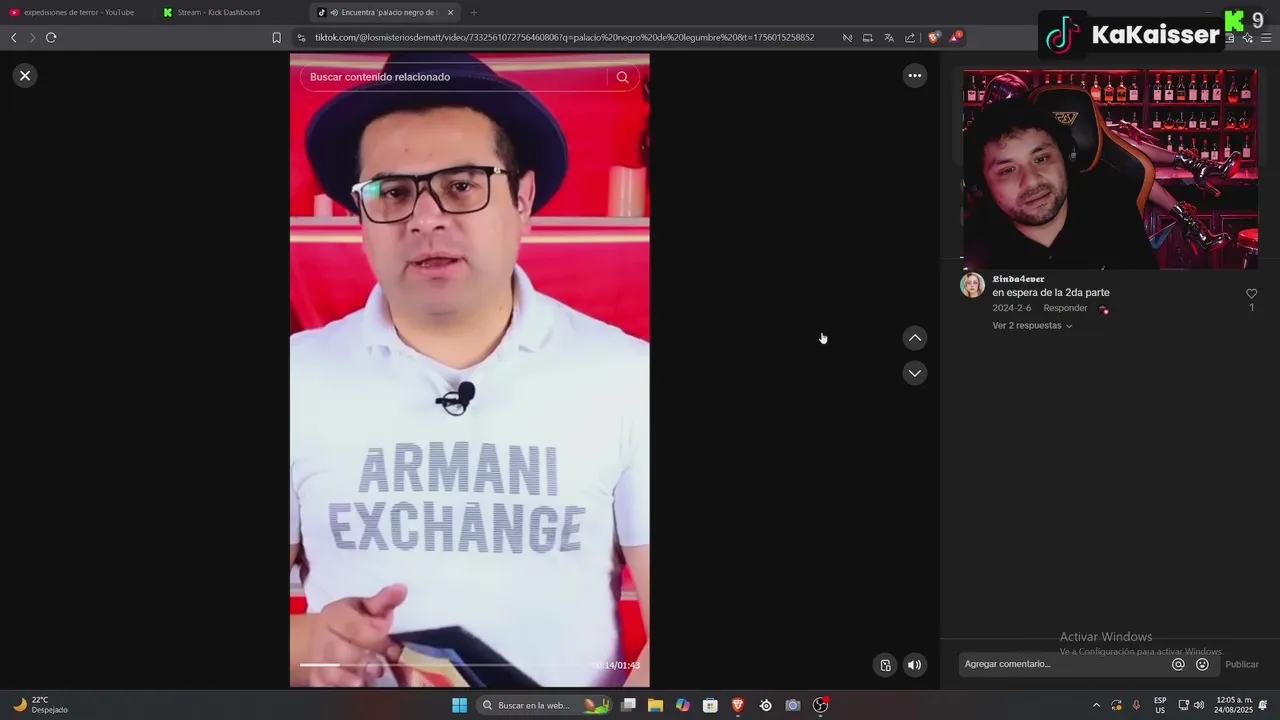The image size is (1280, 720).
Task: Click the microphone tray icon
Action: click(x=1136, y=705)
